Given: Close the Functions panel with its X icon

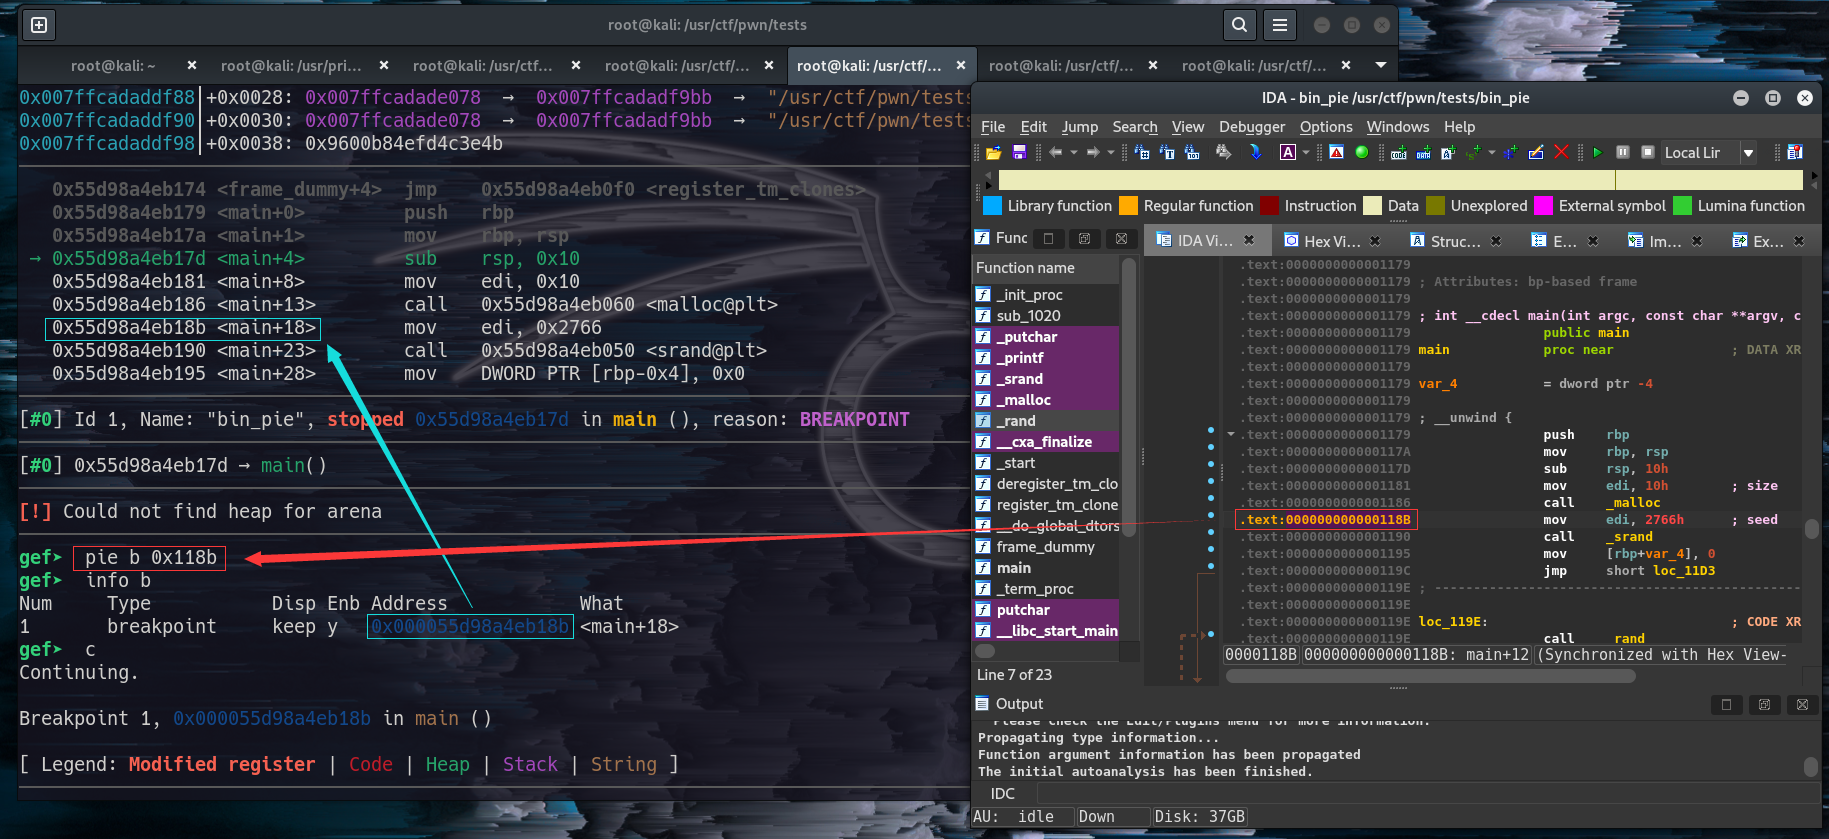Looking at the screenshot, I should 1121,238.
